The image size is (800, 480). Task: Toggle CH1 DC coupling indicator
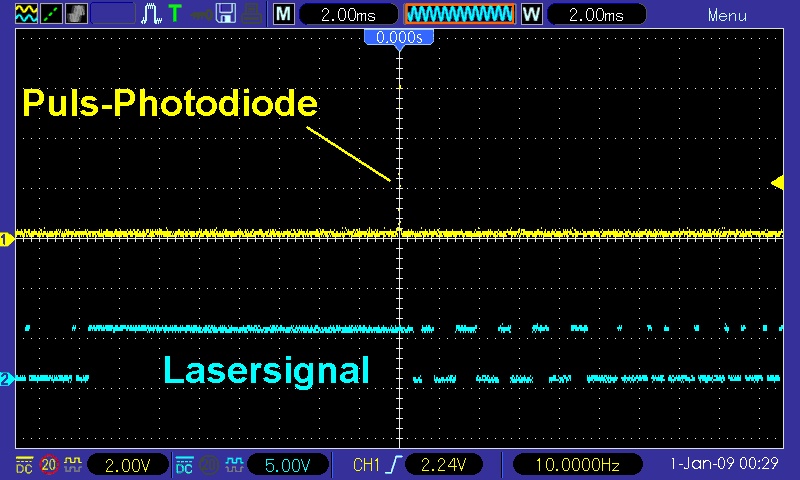pyautogui.click(x=23, y=465)
